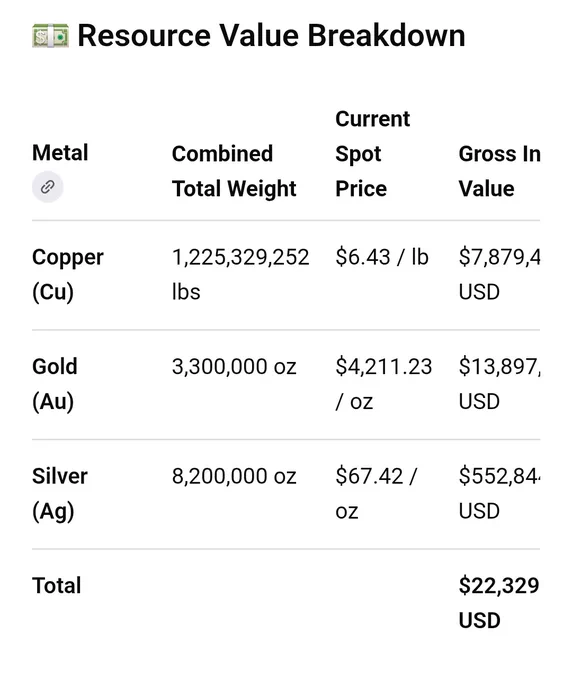Select the Silver (Ag) row label
This screenshot has width=572, height=680.
click(x=60, y=494)
